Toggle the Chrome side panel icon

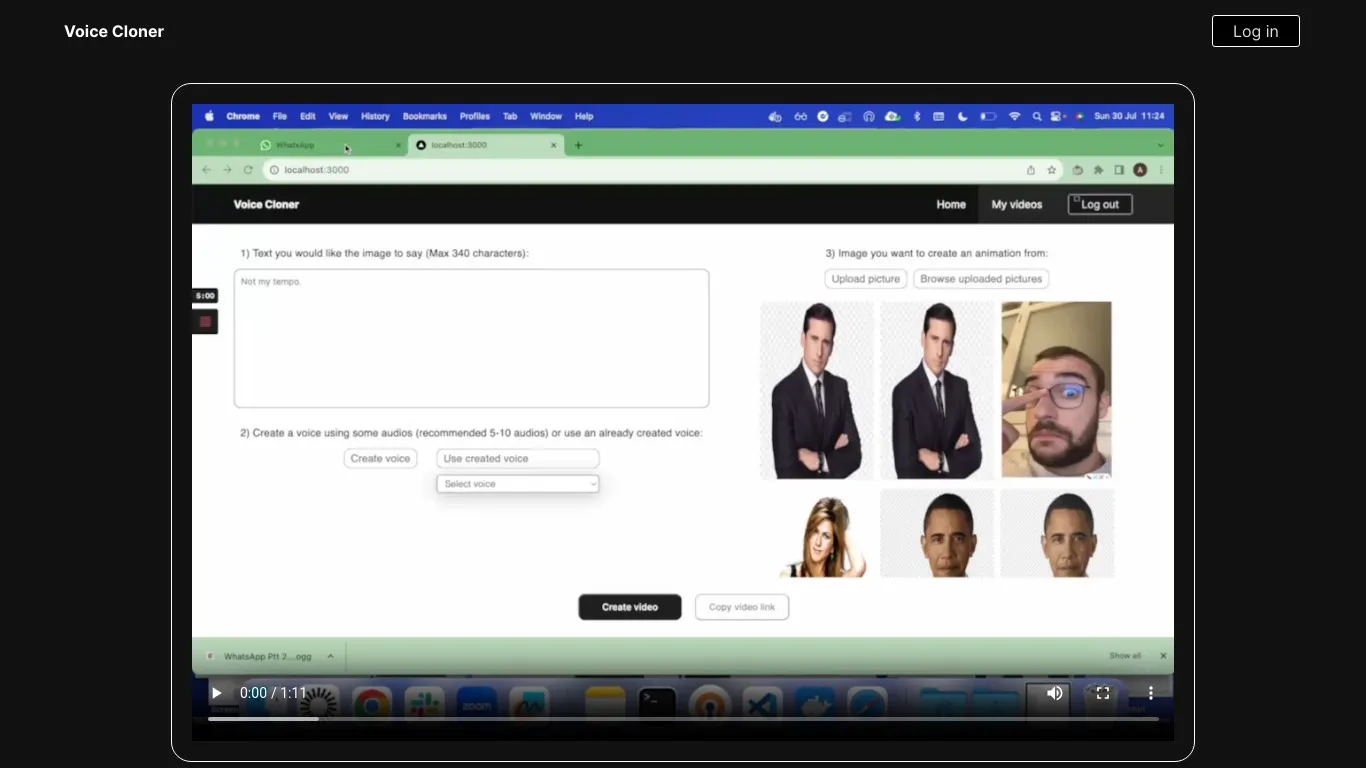coord(1119,170)
